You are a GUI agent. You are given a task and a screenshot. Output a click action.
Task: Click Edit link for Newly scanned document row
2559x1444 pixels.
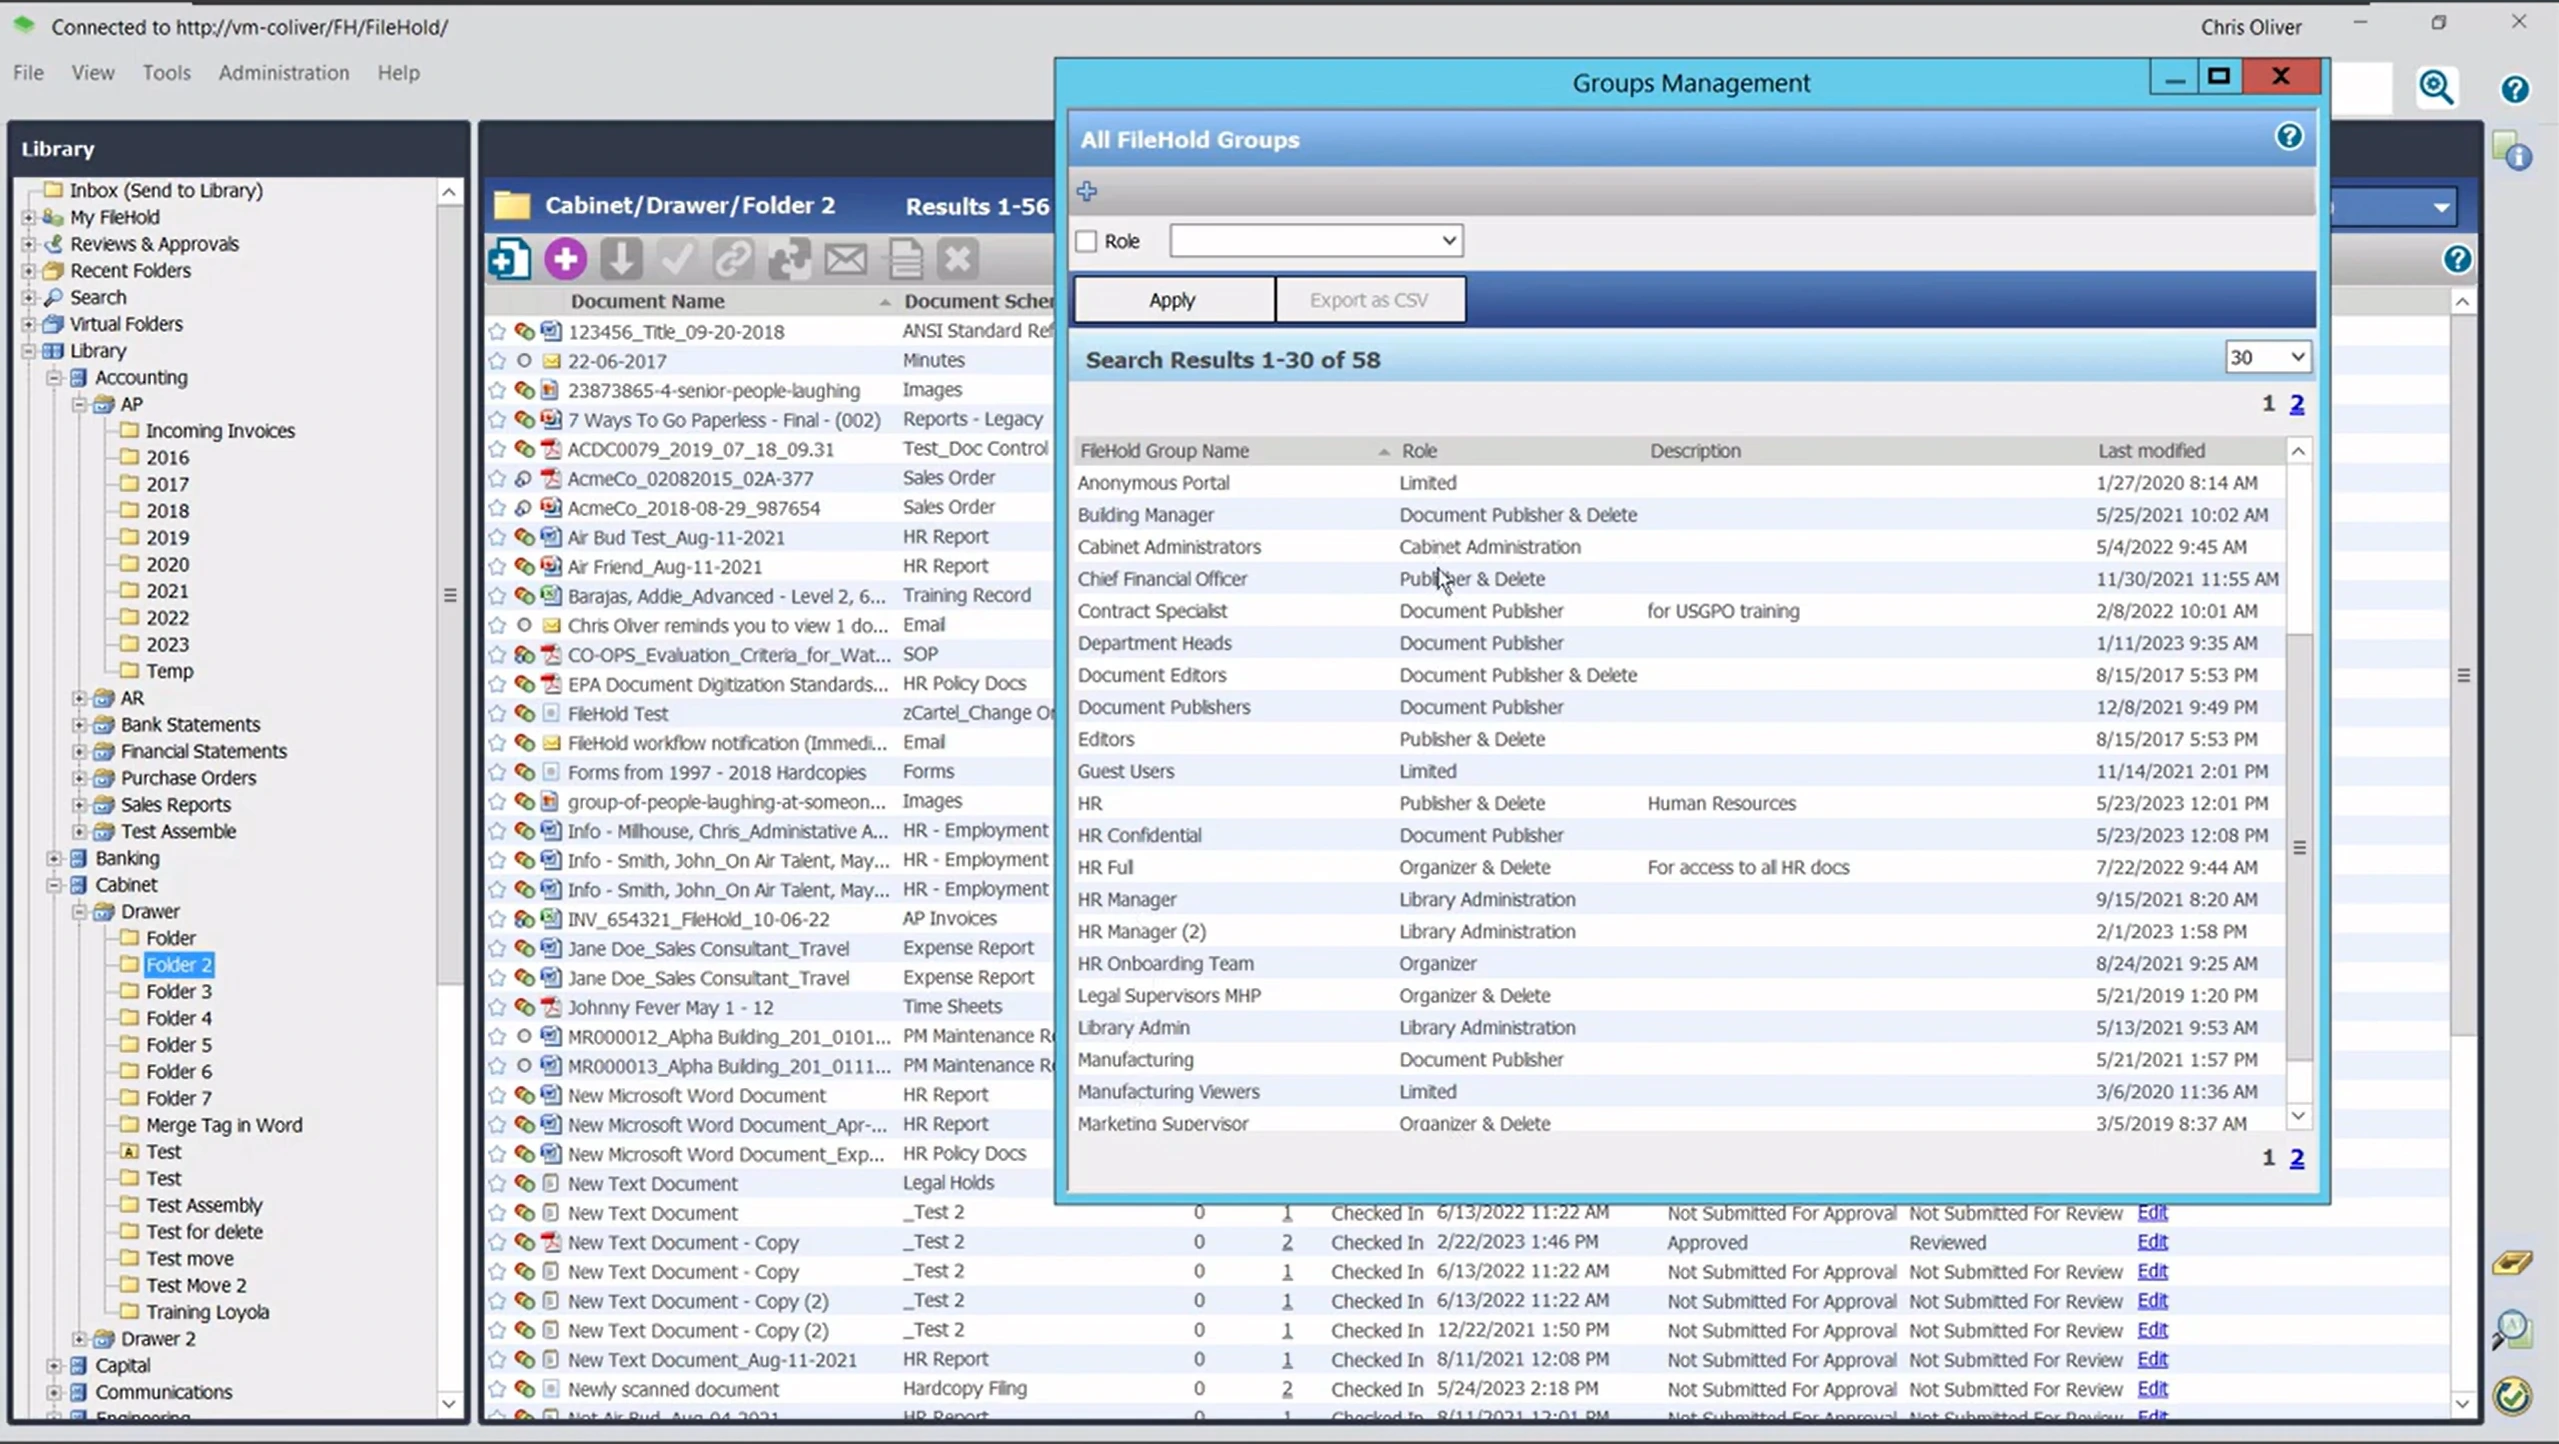(x=2152, y=1389)
